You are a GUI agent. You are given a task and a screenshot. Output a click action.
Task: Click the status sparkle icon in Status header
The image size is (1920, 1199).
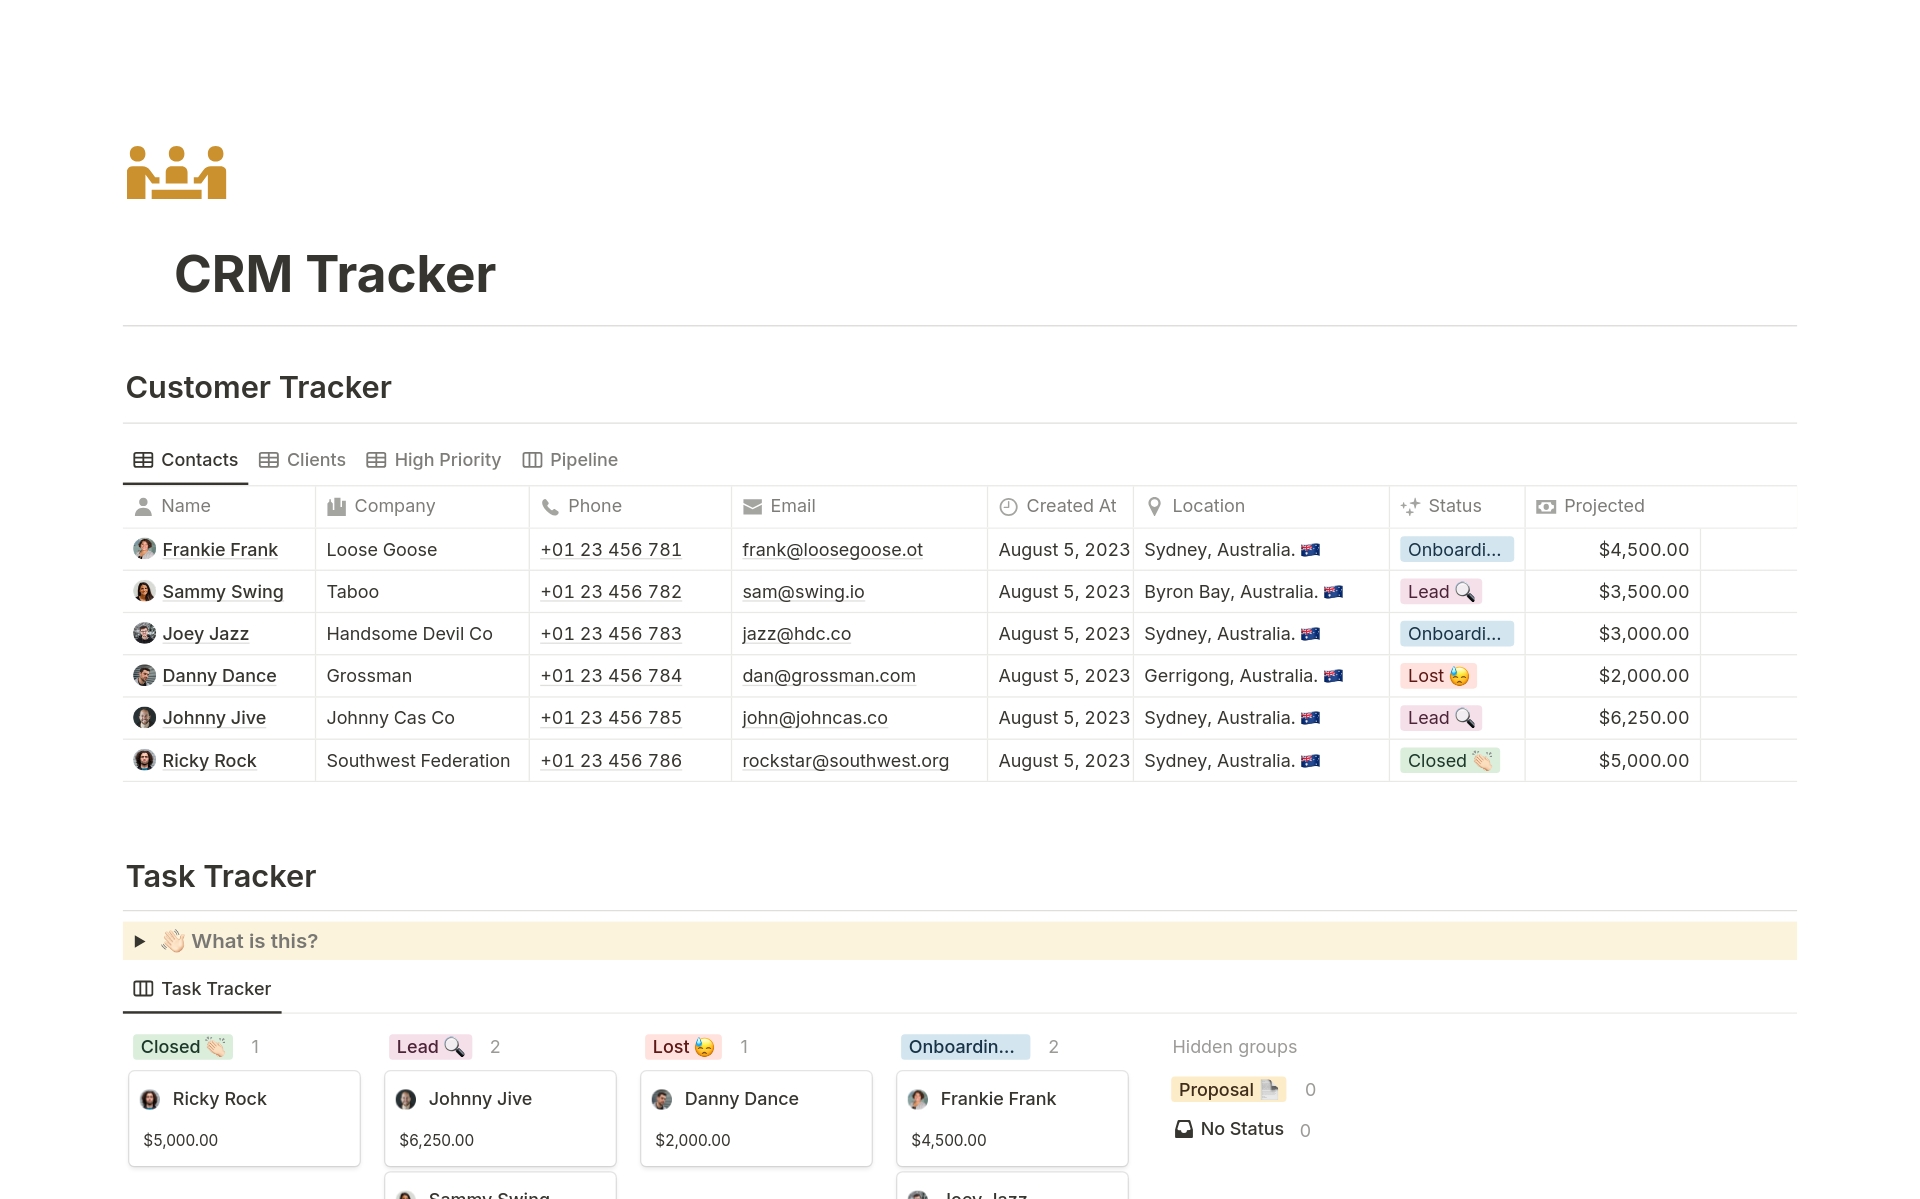(x=1411, y=506)
